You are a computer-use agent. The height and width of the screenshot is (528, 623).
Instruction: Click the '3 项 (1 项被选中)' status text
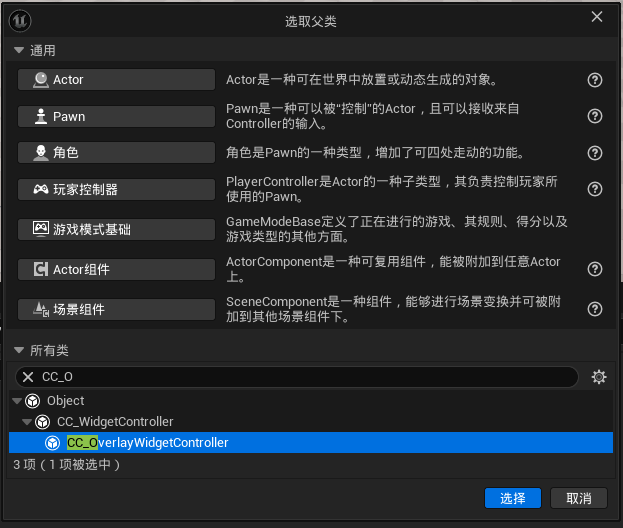click(67, 464)
